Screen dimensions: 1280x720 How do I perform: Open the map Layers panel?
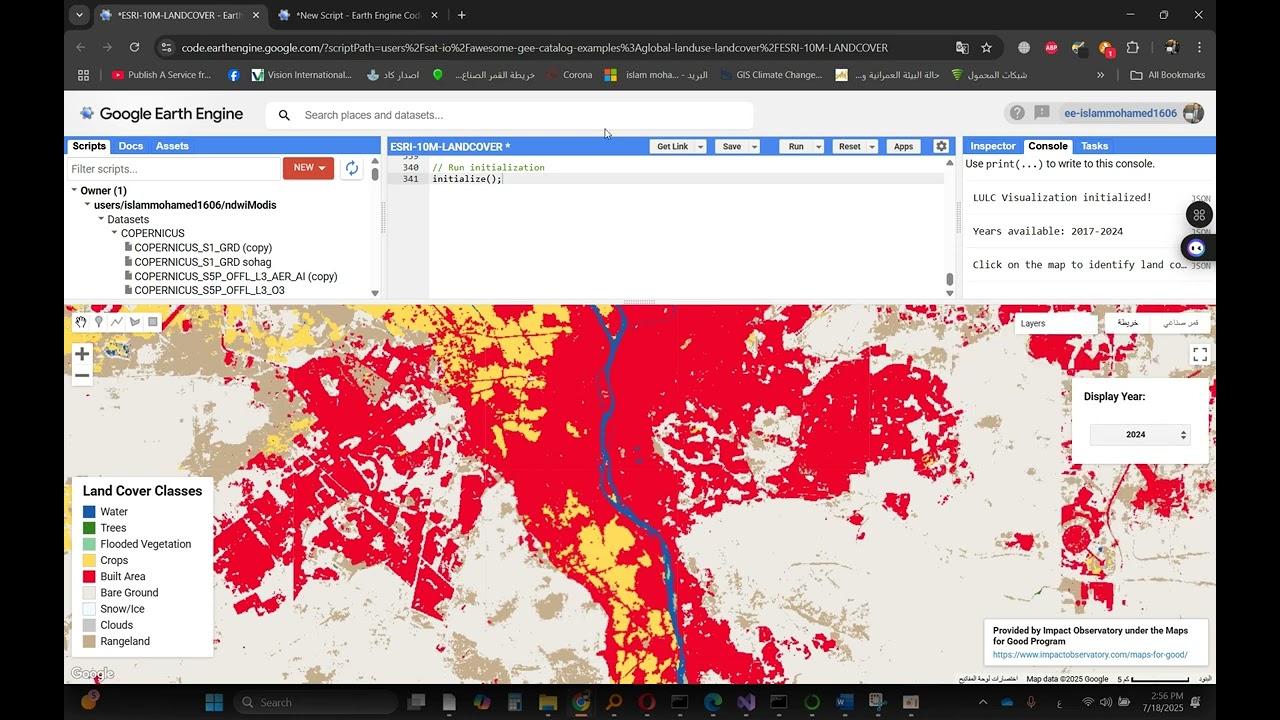coord(1056,323)
